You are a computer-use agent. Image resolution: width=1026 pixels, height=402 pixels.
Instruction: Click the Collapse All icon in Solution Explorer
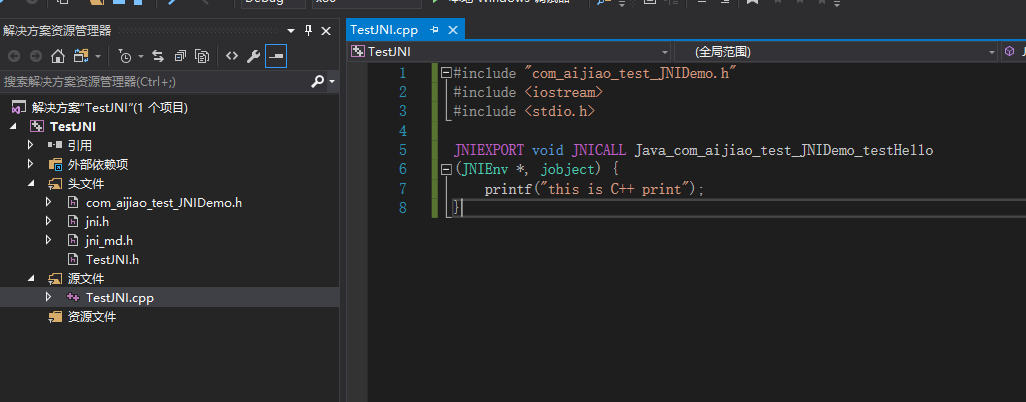(x=180, y=56)
